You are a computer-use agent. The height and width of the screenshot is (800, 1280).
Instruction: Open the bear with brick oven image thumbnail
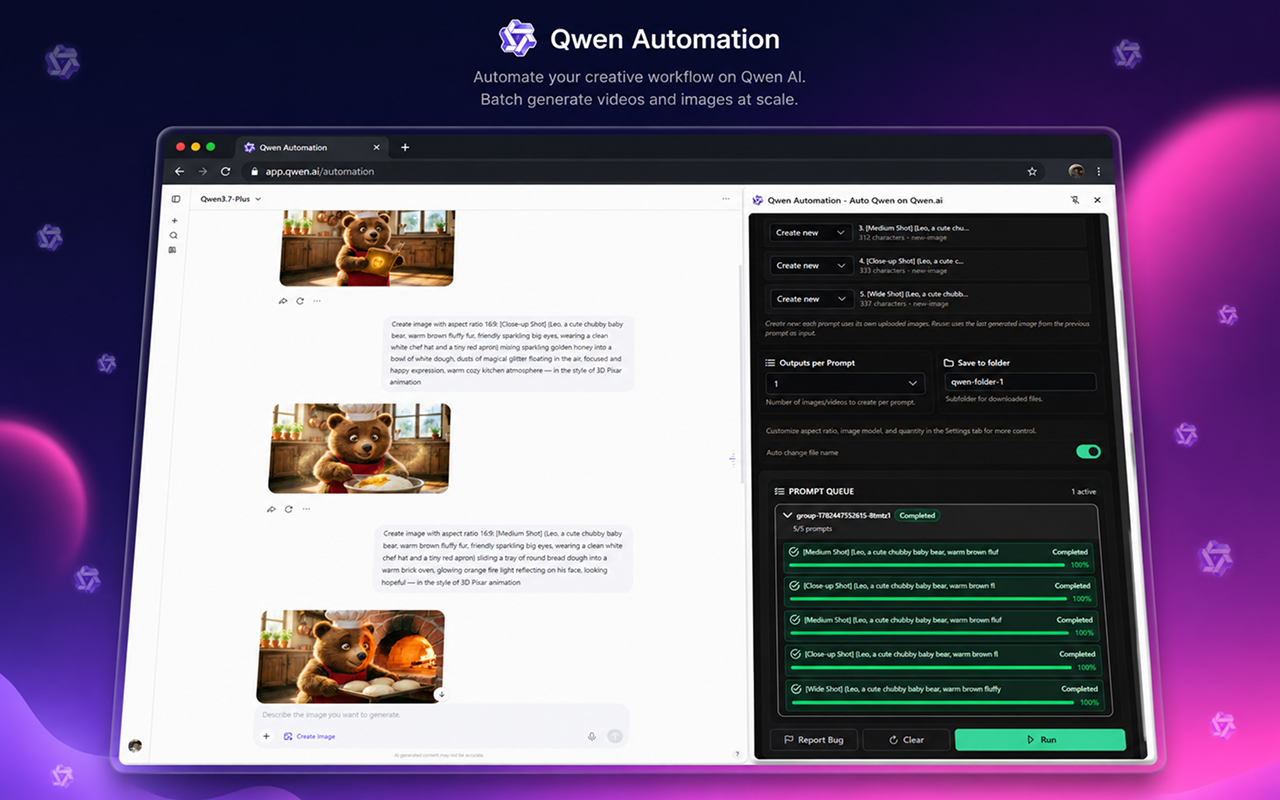click(x=351, y=656)
